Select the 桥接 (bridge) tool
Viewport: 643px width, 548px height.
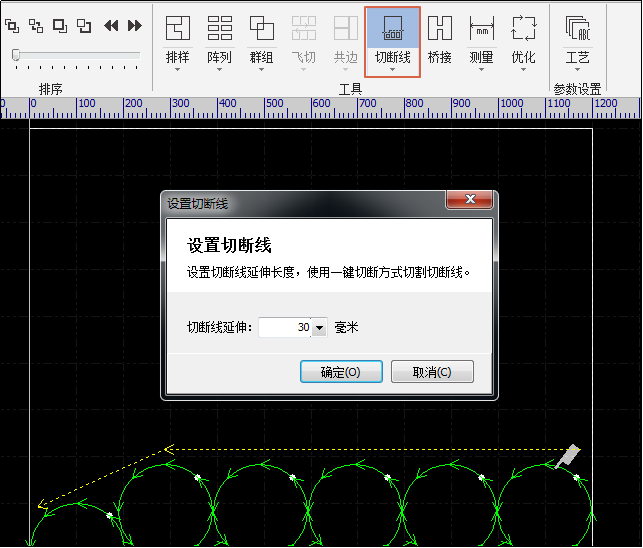[x=439, y=29]
